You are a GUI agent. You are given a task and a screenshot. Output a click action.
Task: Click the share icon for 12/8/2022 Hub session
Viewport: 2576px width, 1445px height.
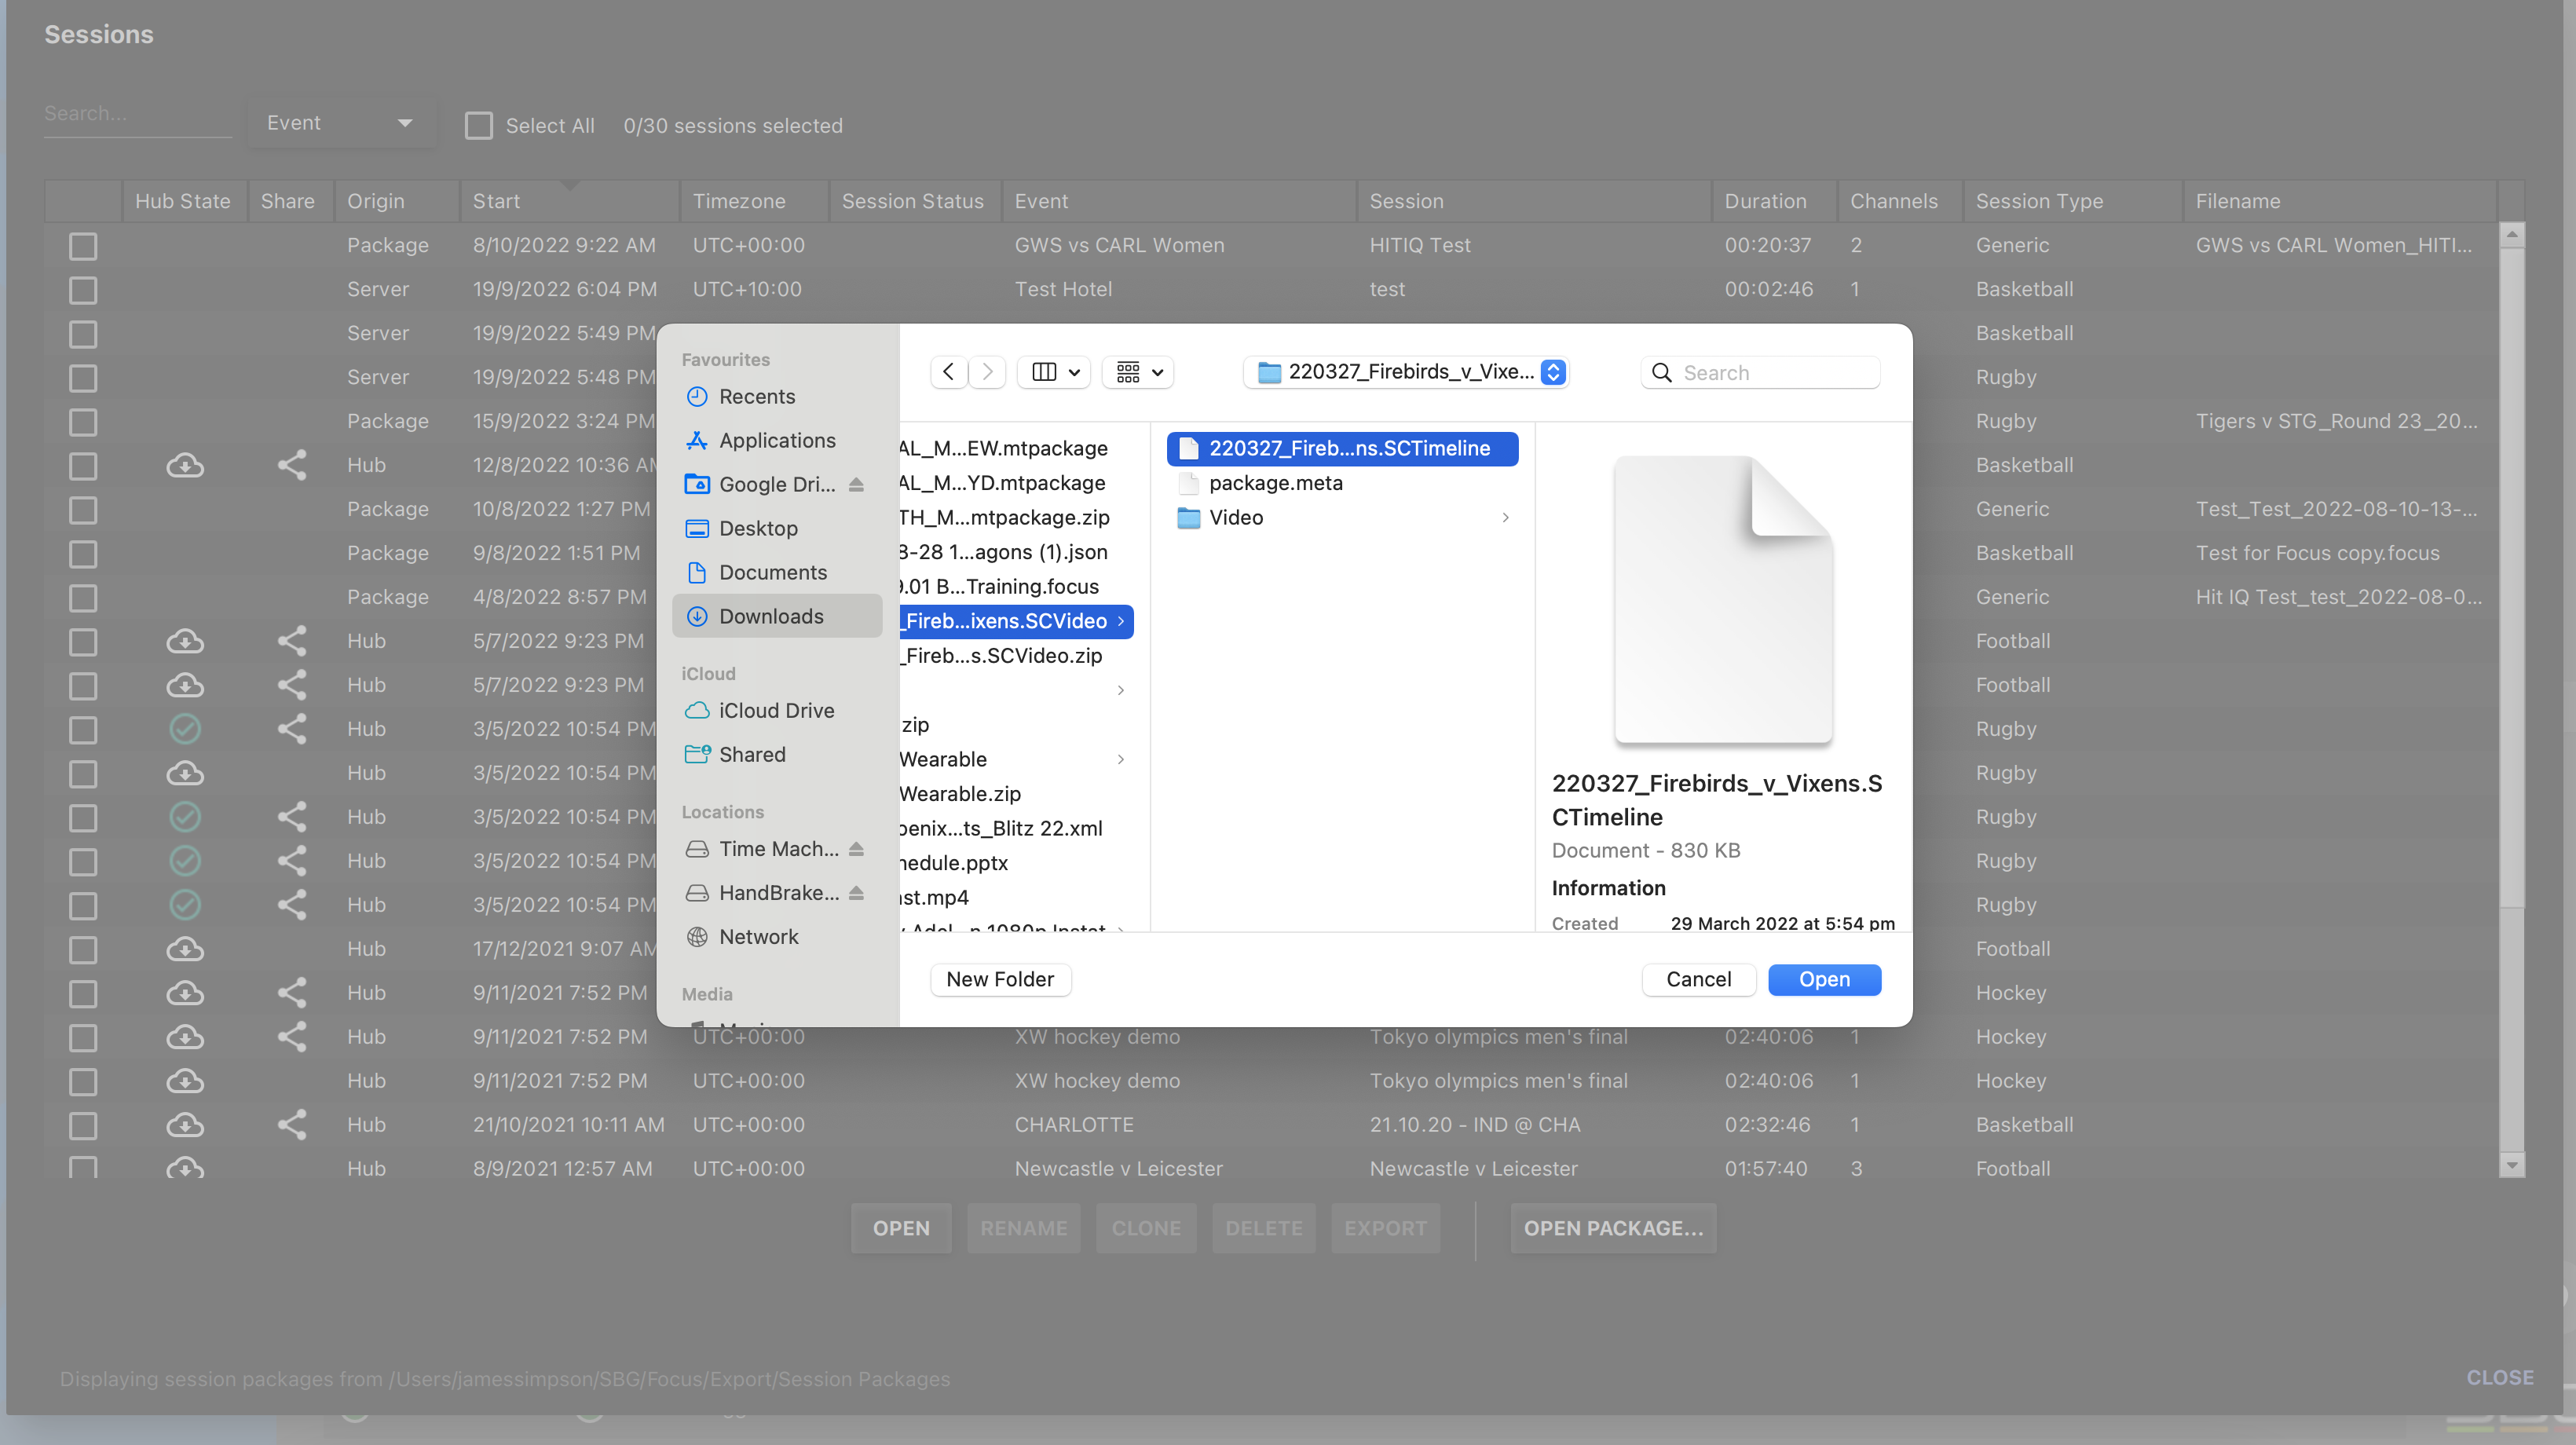pyautogui.click(x=291, y=465)
